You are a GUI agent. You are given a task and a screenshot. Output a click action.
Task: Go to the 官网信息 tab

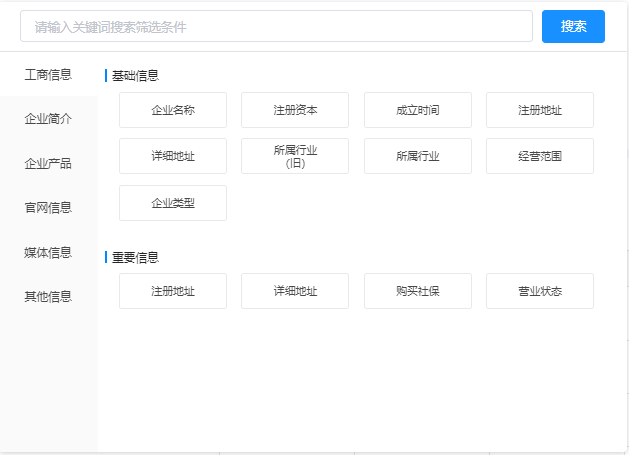[48, 208]
